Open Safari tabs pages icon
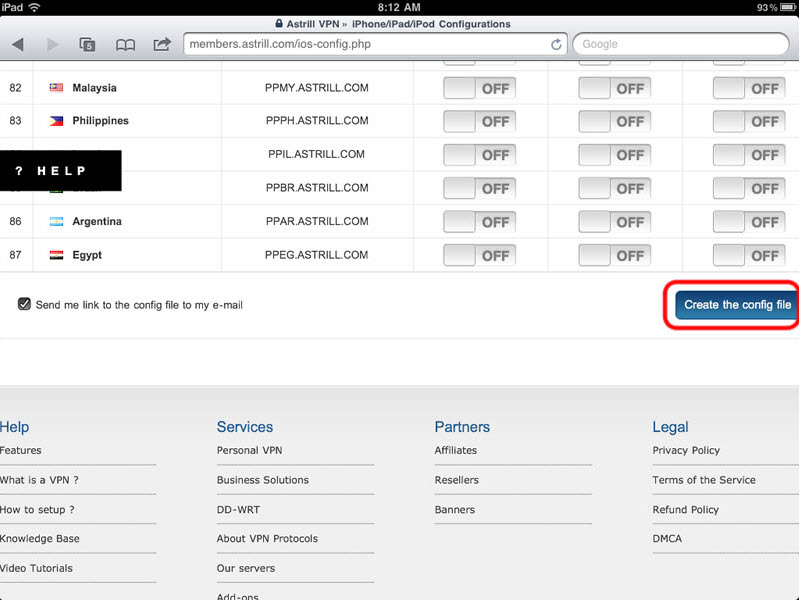The image size is (804, 606). pos(87,45)
